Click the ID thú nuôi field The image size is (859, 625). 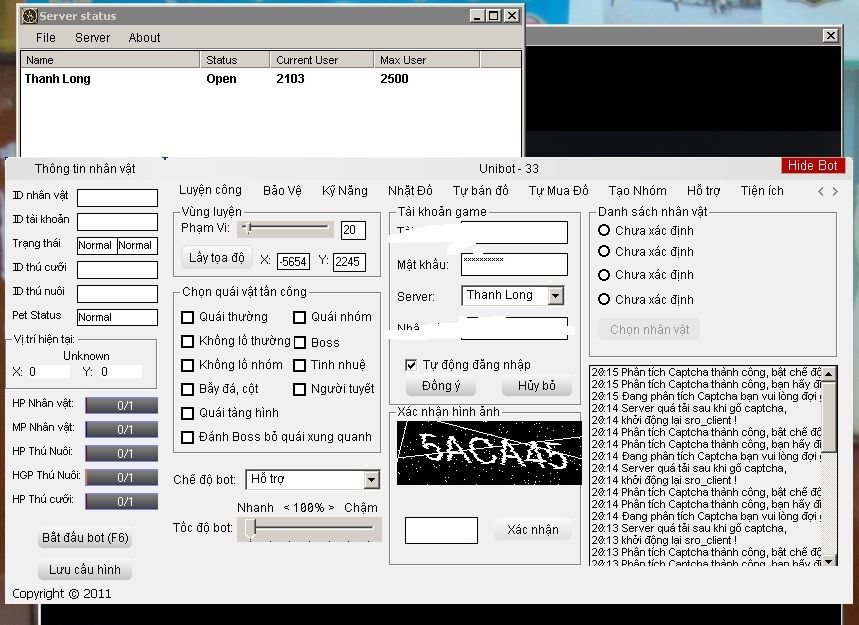click(117, 294)
